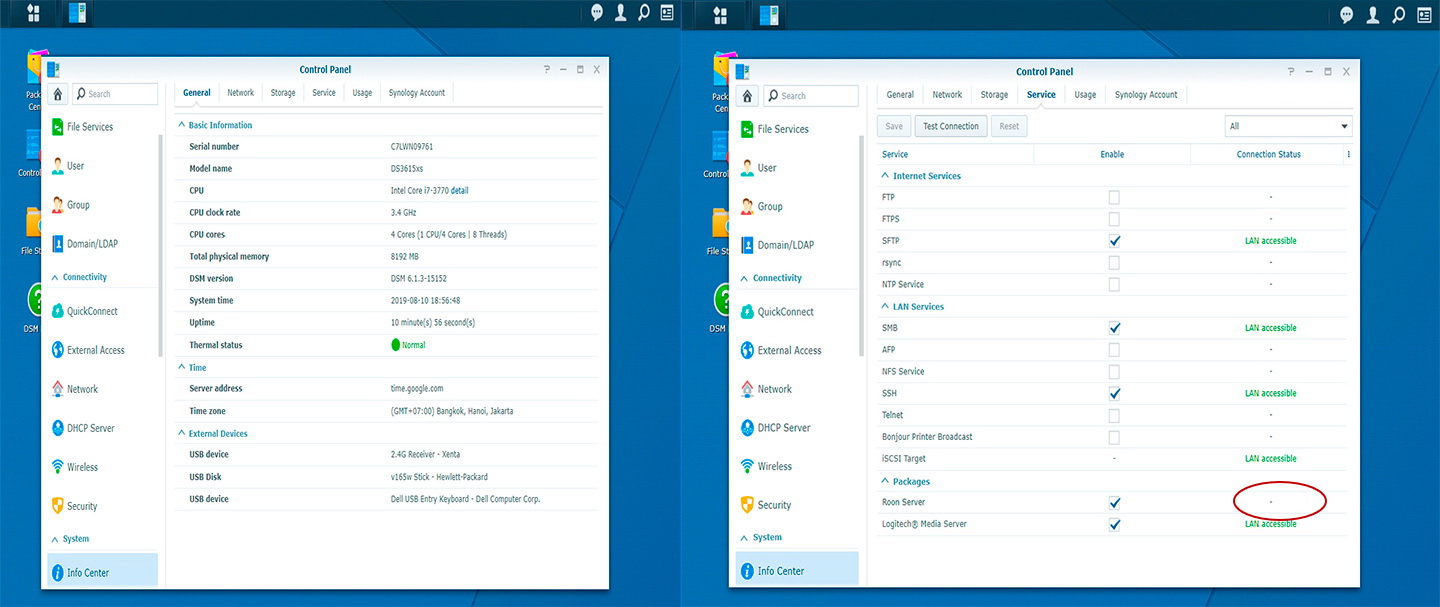
Task: Open the Main Menu on the left desktop
Action: click(x=33, y=13)
